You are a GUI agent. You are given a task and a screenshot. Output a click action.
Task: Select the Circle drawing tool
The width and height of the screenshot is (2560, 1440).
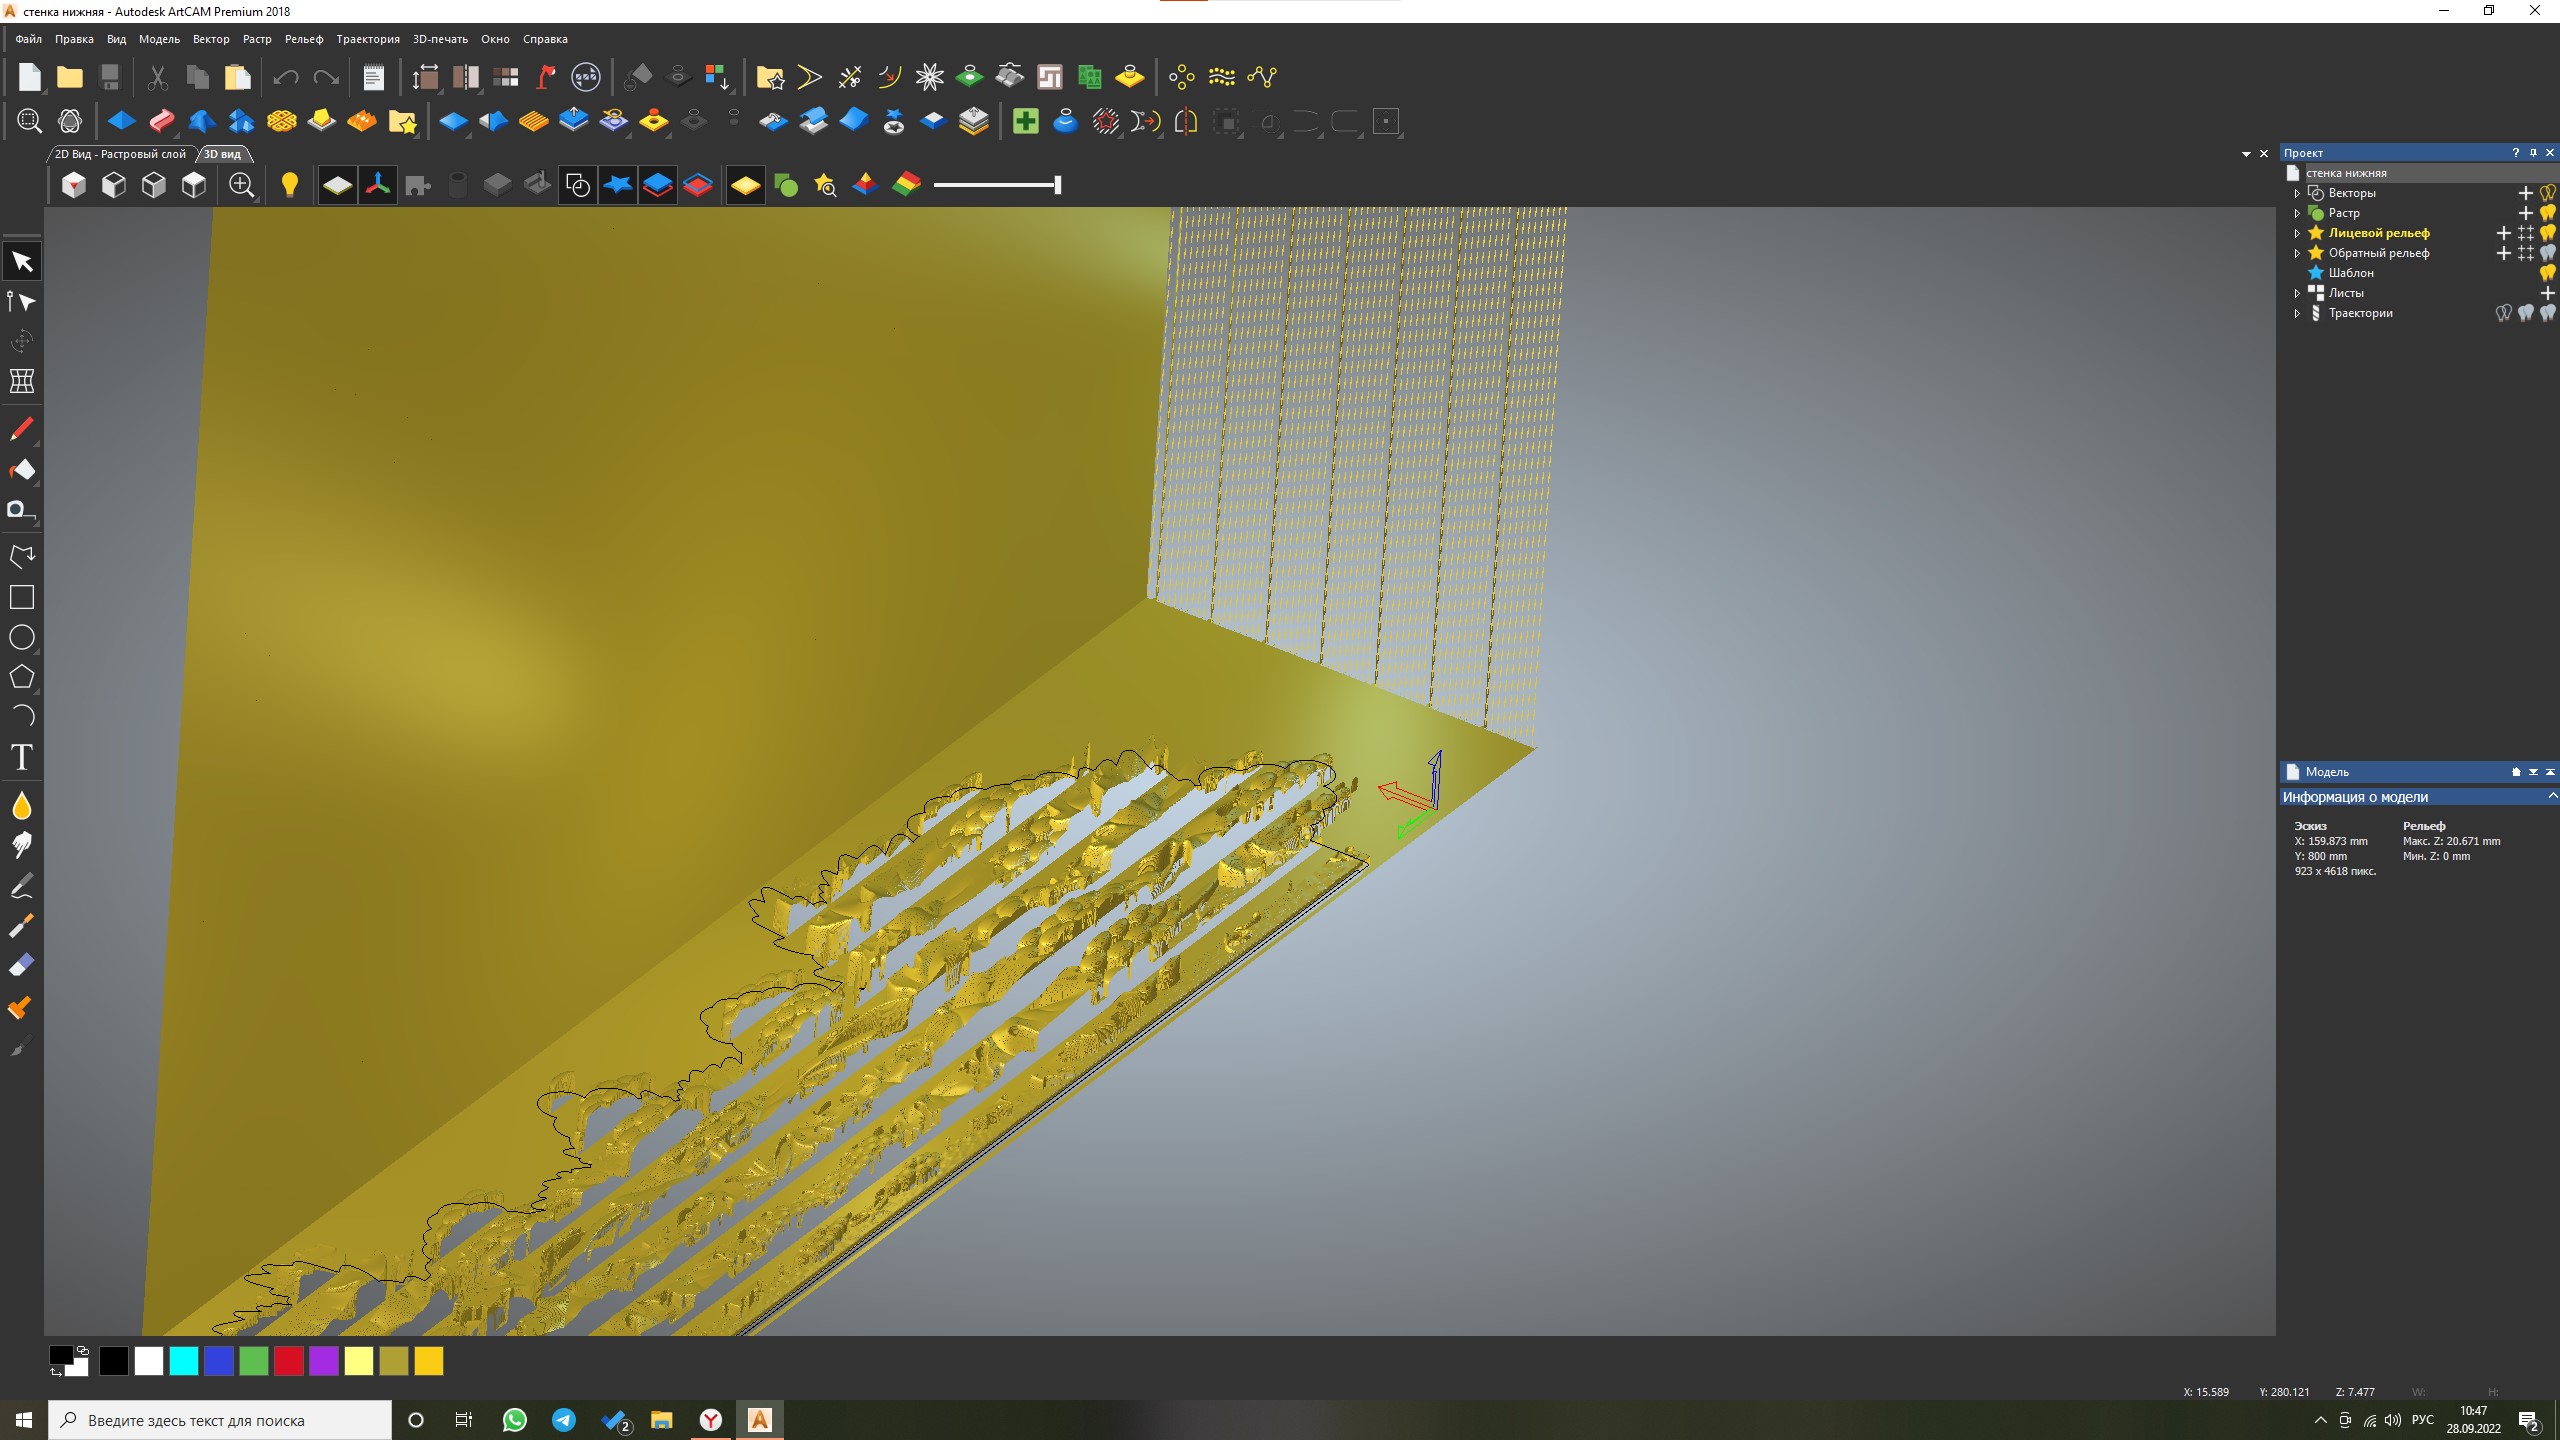click(x=21, y=637)
